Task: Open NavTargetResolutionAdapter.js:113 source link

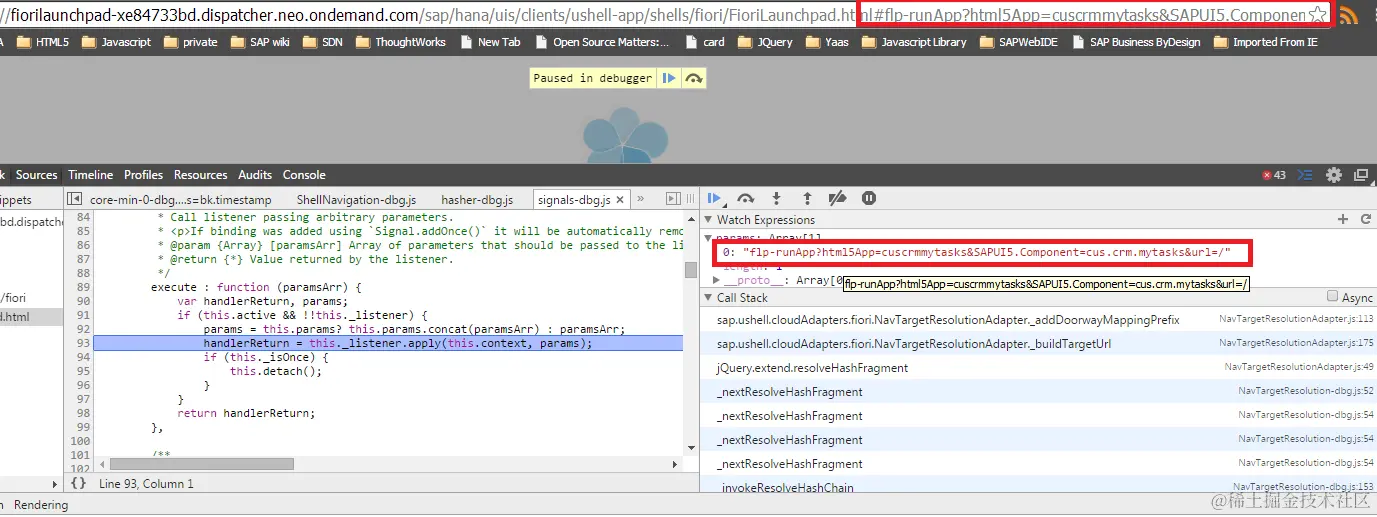Action: click(1296, 319)
